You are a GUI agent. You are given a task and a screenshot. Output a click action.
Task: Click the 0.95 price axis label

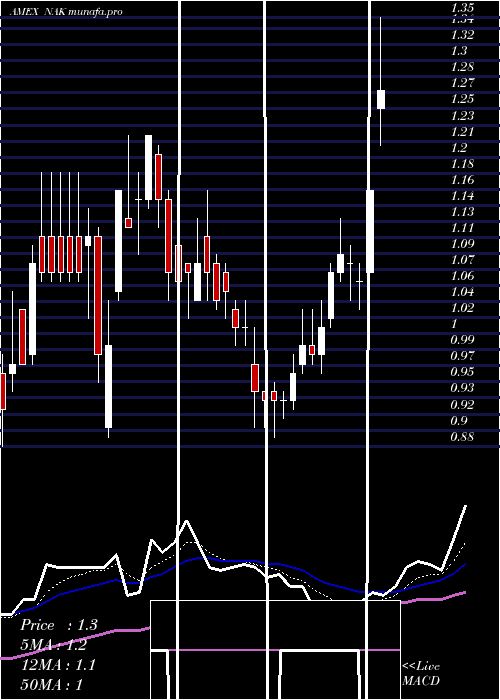(462, 372)
